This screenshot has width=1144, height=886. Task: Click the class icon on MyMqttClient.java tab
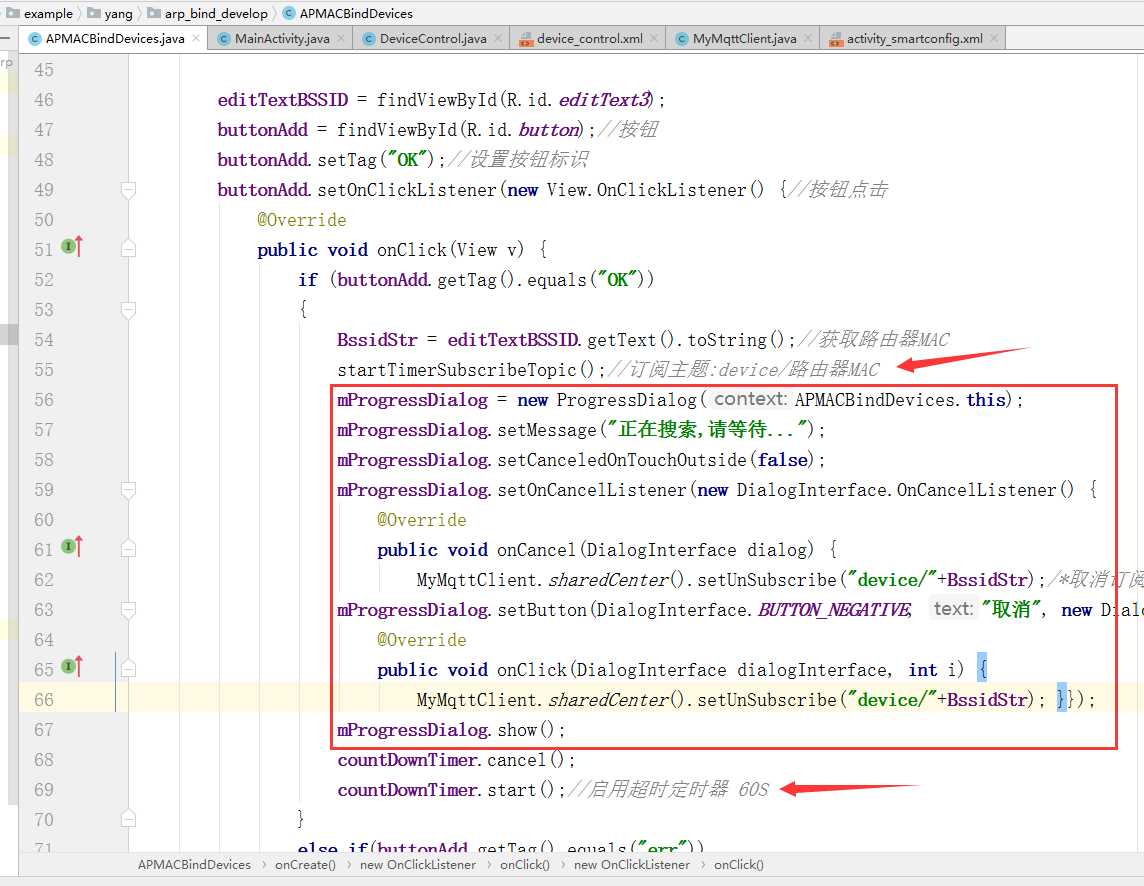click(x=681, y=39)
